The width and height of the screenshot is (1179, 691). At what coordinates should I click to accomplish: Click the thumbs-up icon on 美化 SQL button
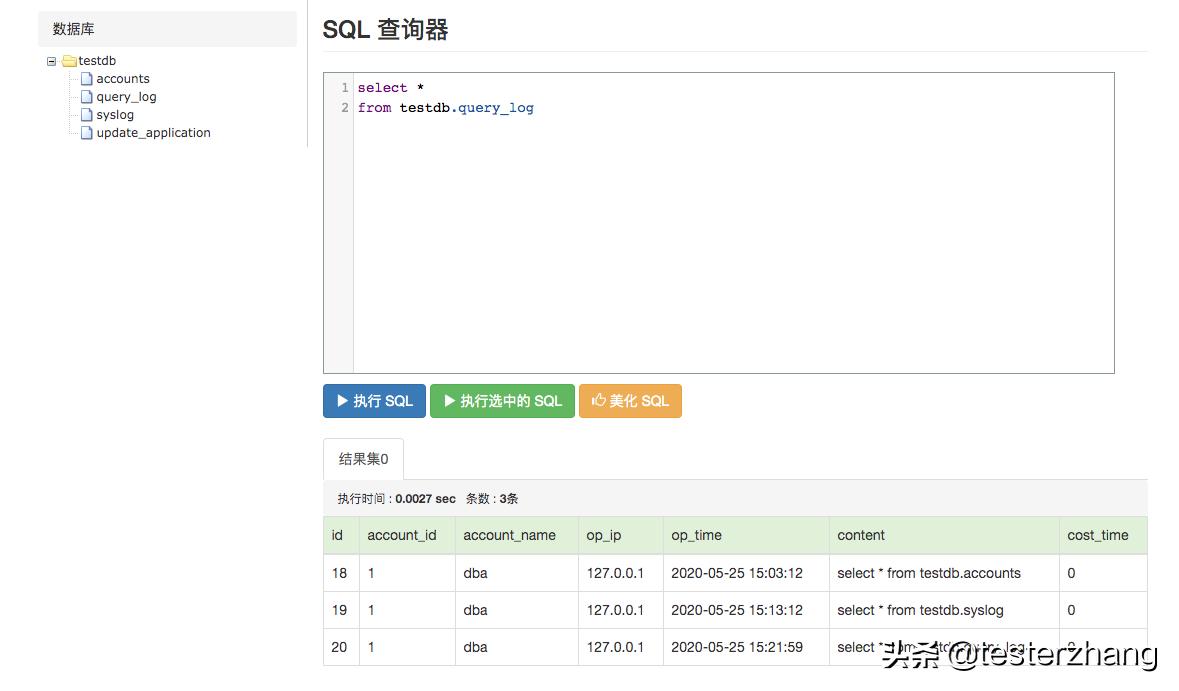(x=598, y=400)
